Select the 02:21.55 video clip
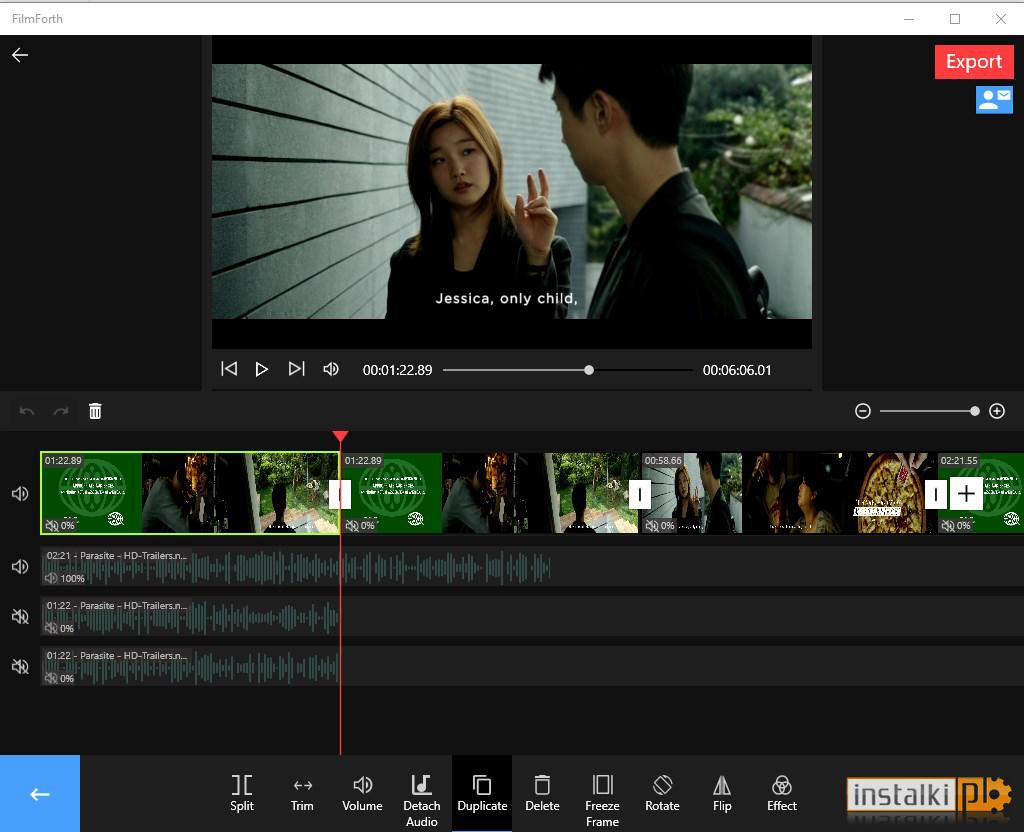This screenshot has width=1024, height=832. (x=981, y=493)
